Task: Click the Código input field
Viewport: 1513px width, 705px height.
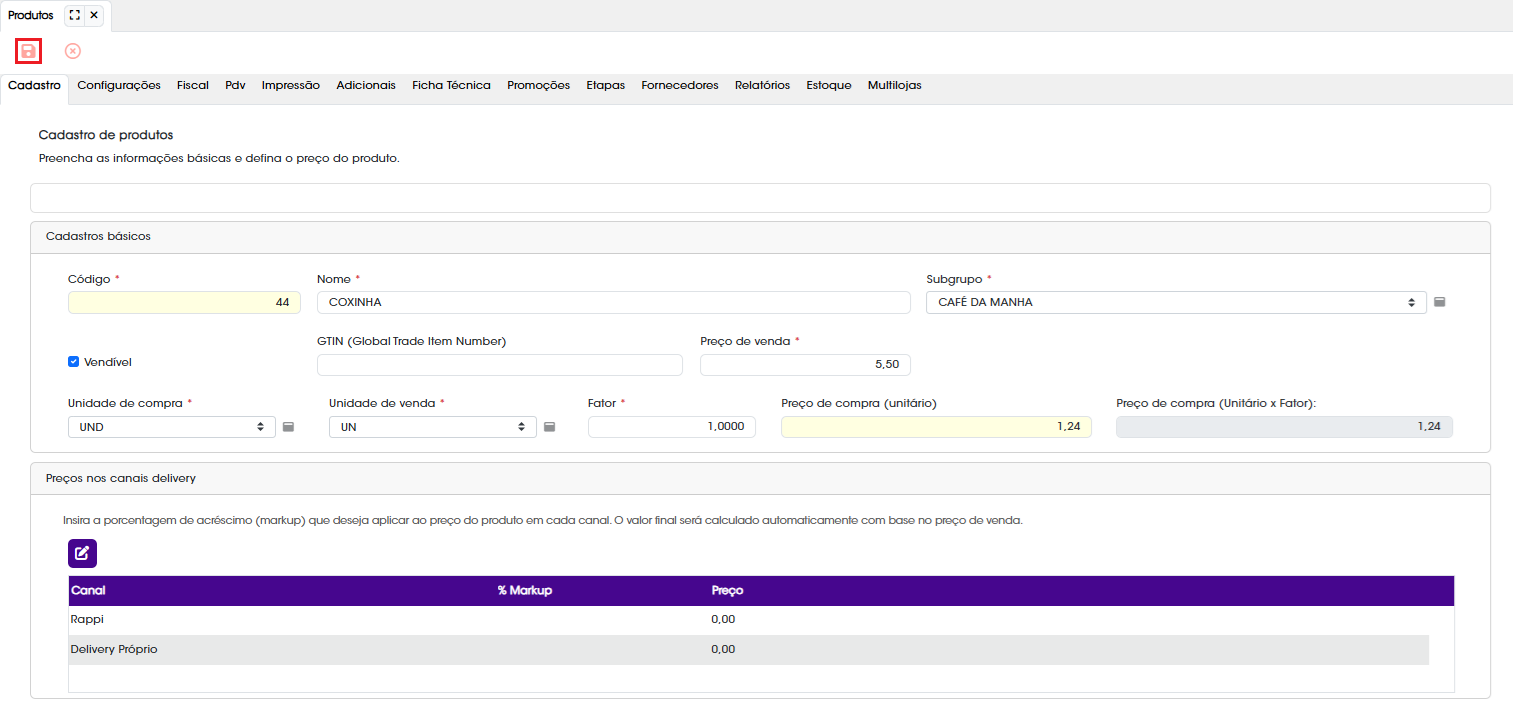Action: click(x=184, y=302)
